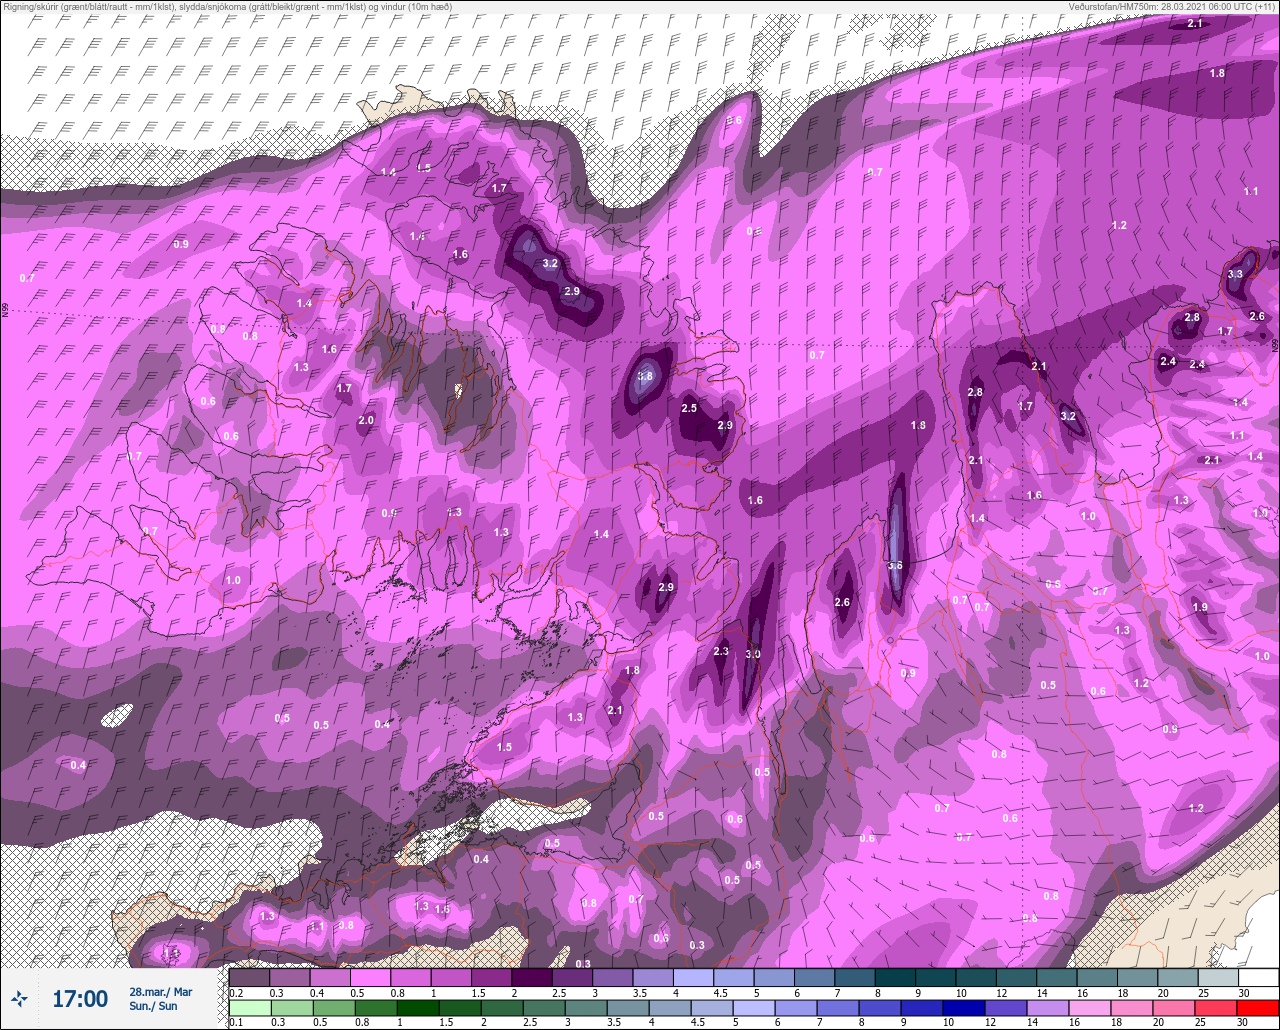
Task: Click the 3.8 precipitation value on the map
Action: pyautogui.click(x=645, y=377)
